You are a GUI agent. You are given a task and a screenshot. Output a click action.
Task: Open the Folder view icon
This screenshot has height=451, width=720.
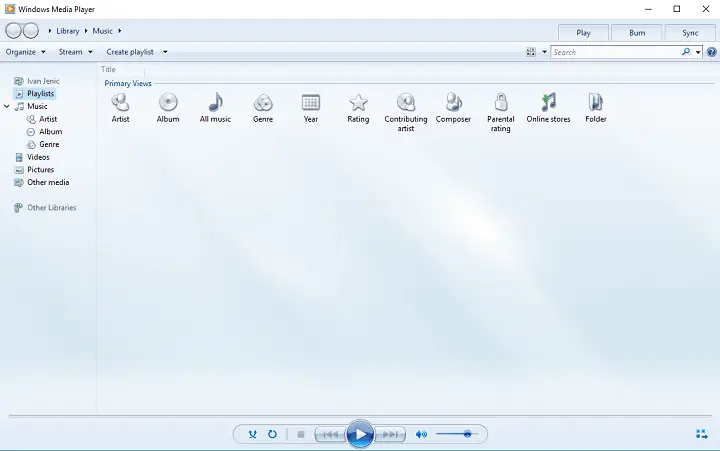click(x=596, y=102)
